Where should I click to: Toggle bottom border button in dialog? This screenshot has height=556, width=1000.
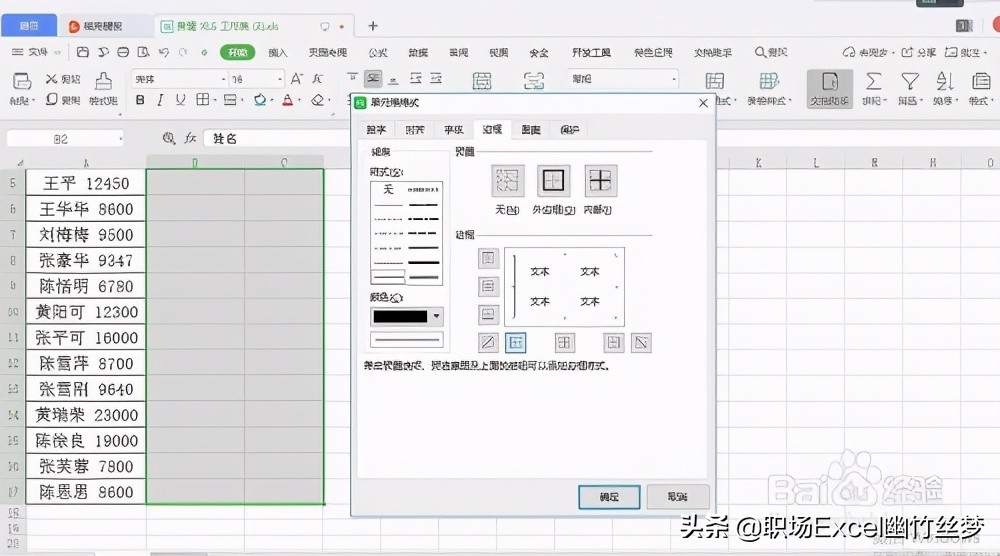pos(488,314)
